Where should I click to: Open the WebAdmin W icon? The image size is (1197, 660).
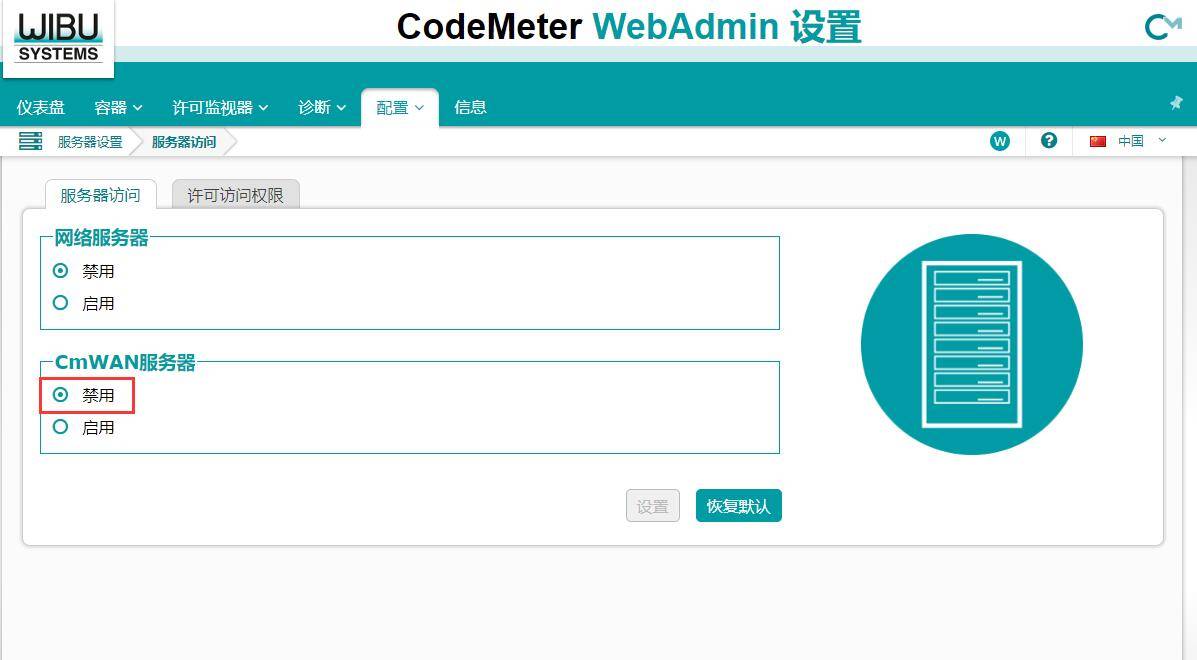999,141
